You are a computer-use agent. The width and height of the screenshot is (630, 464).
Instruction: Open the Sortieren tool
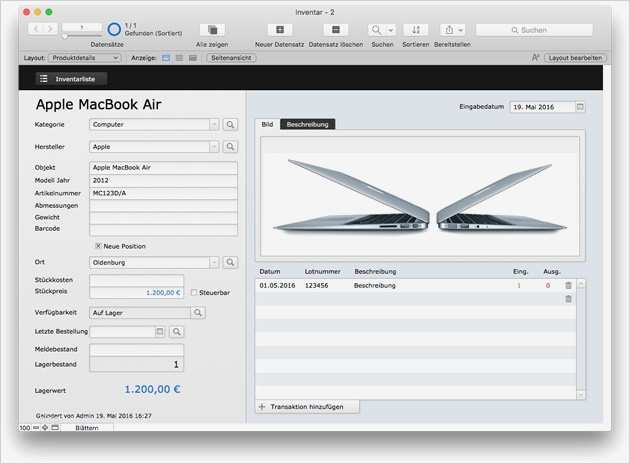coord(417,30)
